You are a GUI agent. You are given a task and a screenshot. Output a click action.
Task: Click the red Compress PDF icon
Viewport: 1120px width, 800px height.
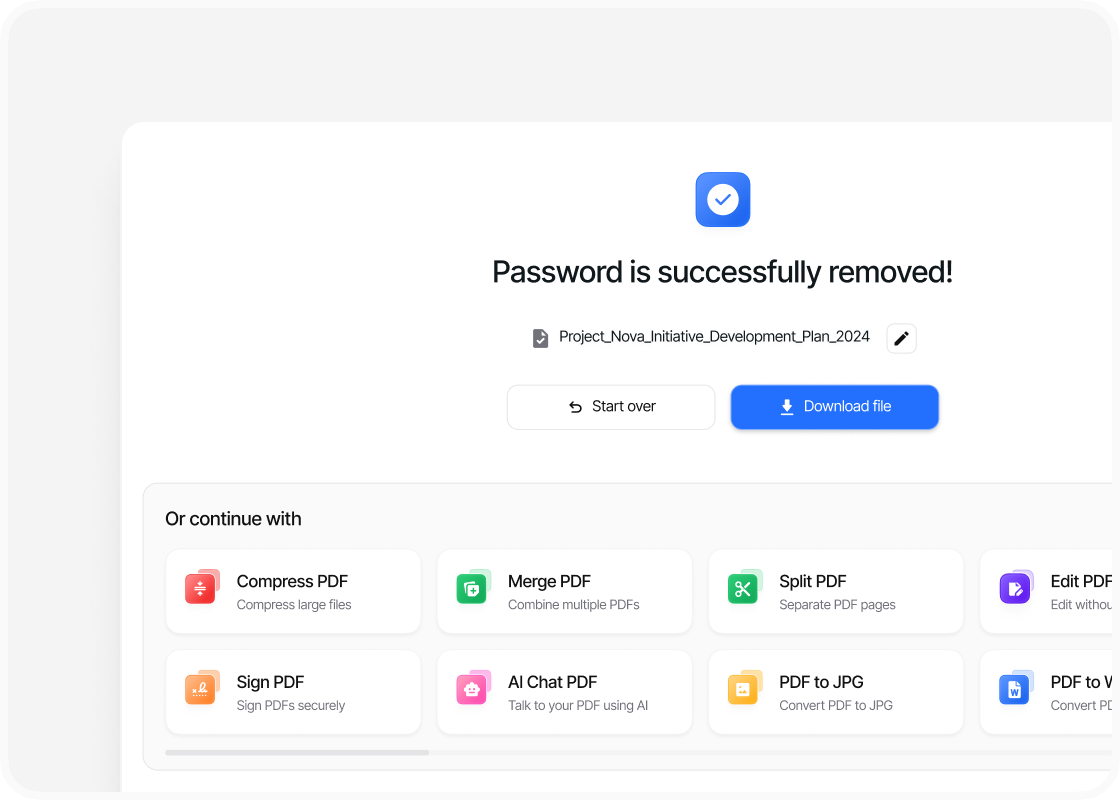click(201, 587)
